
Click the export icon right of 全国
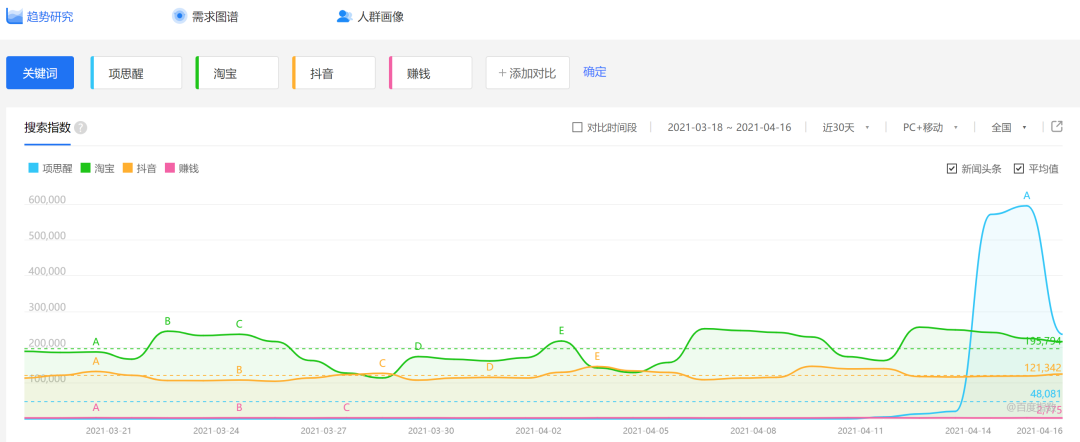tap(1057, 127)
